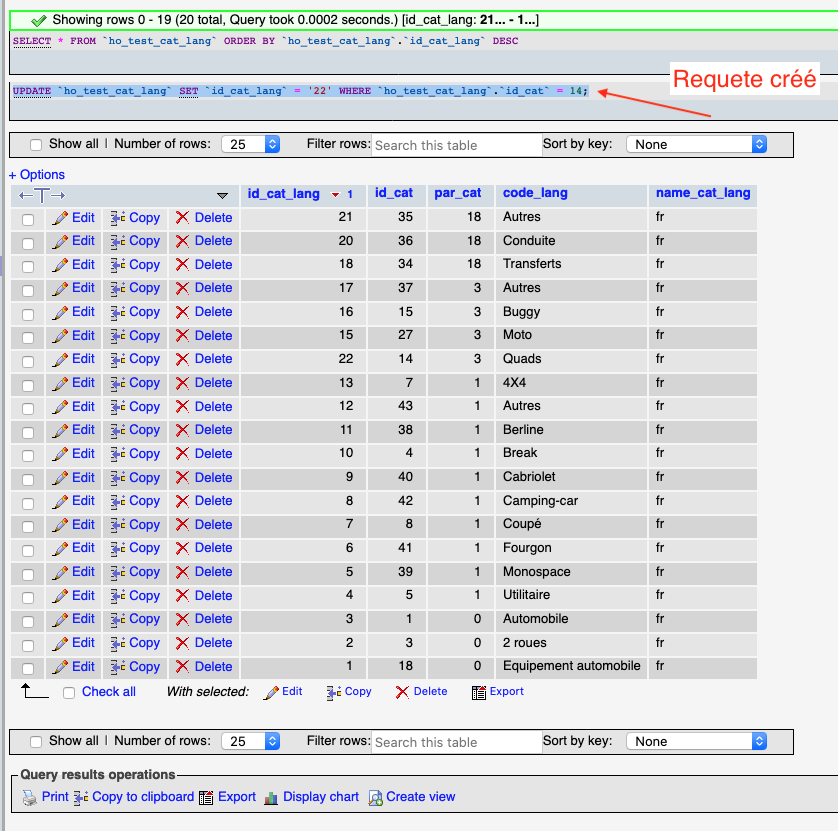This screenshot has height=831, width=838.
Task: Click the Edit pencil icon for the Transferts row
Action: pos(60,265)
